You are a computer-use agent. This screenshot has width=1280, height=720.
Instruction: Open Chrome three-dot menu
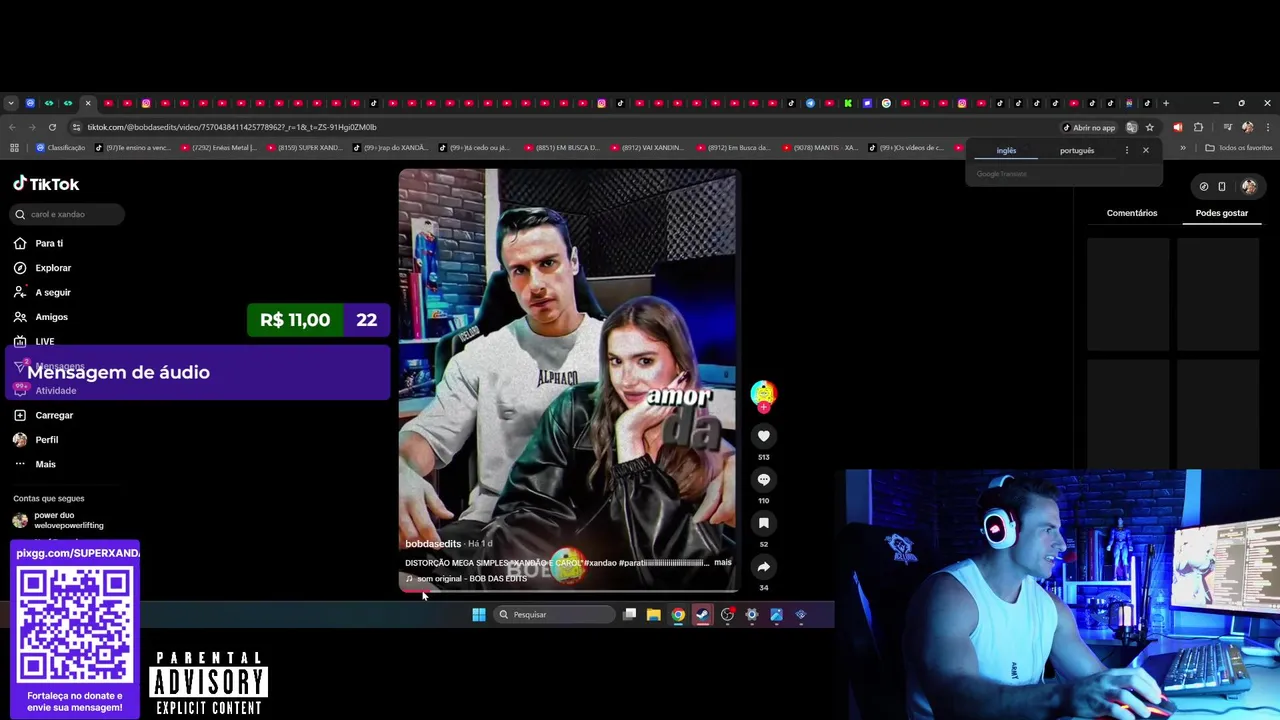click(x=1267, y=127)
